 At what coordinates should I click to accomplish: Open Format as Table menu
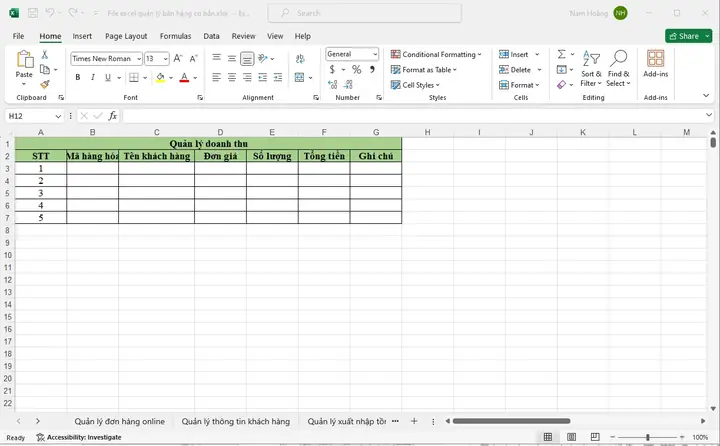click(423, 70)
